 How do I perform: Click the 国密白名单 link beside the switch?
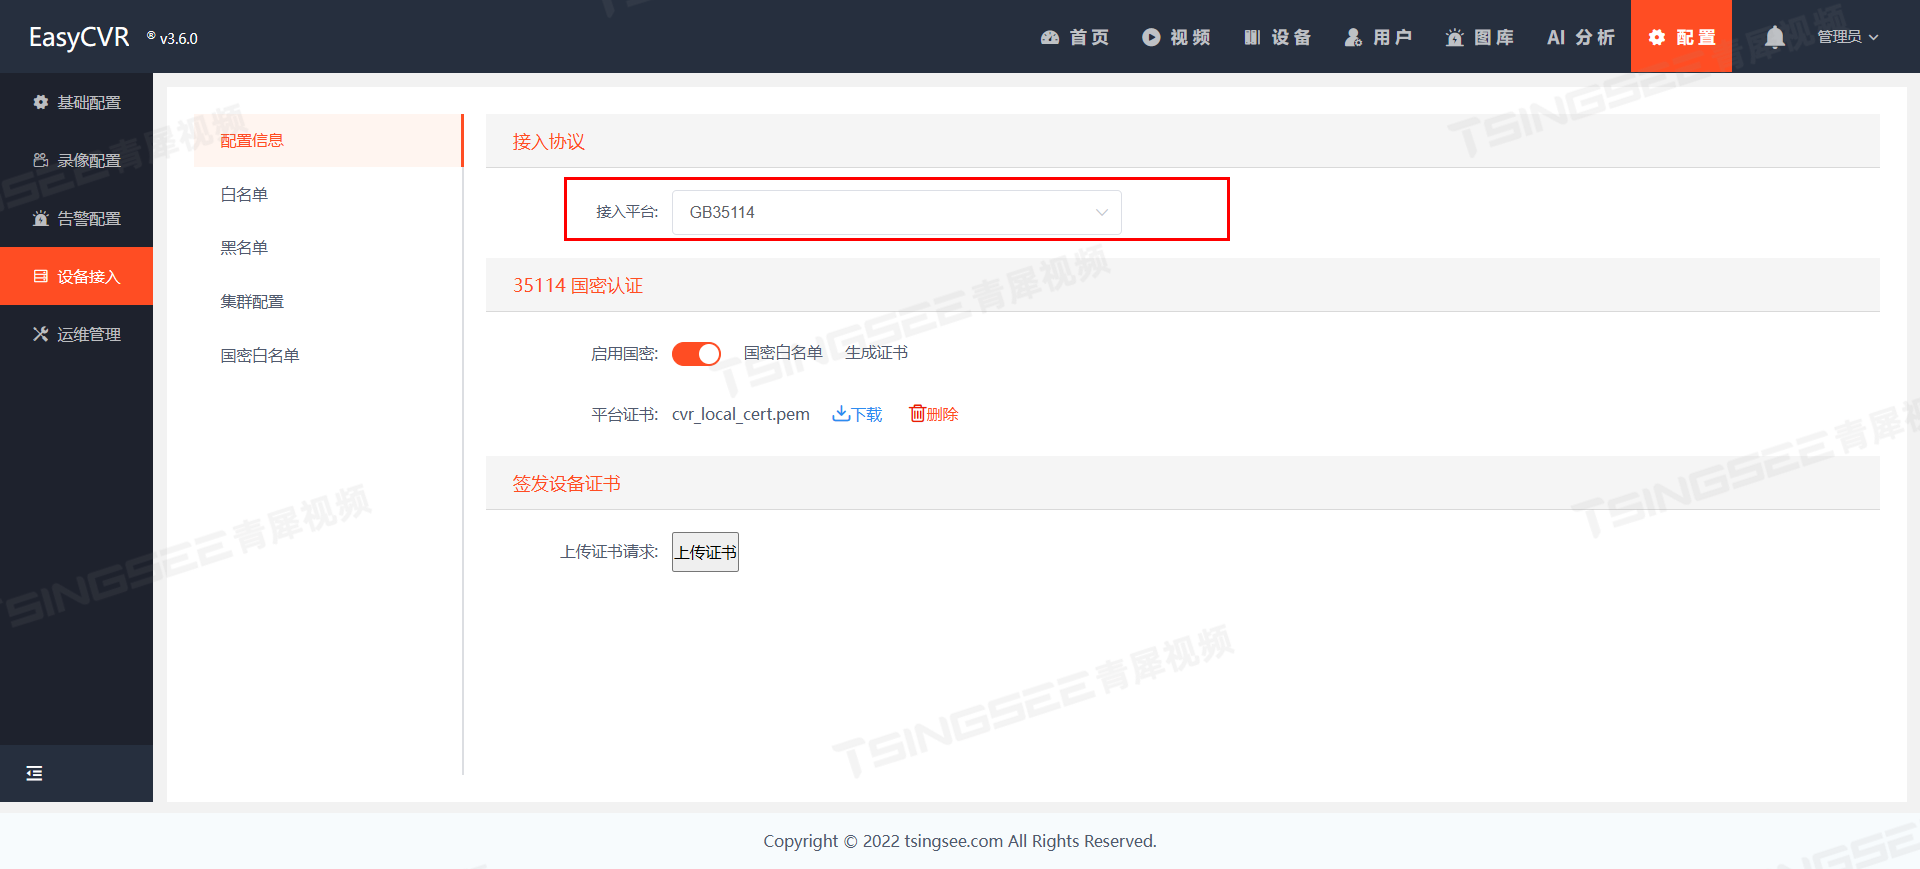[783, 353]
